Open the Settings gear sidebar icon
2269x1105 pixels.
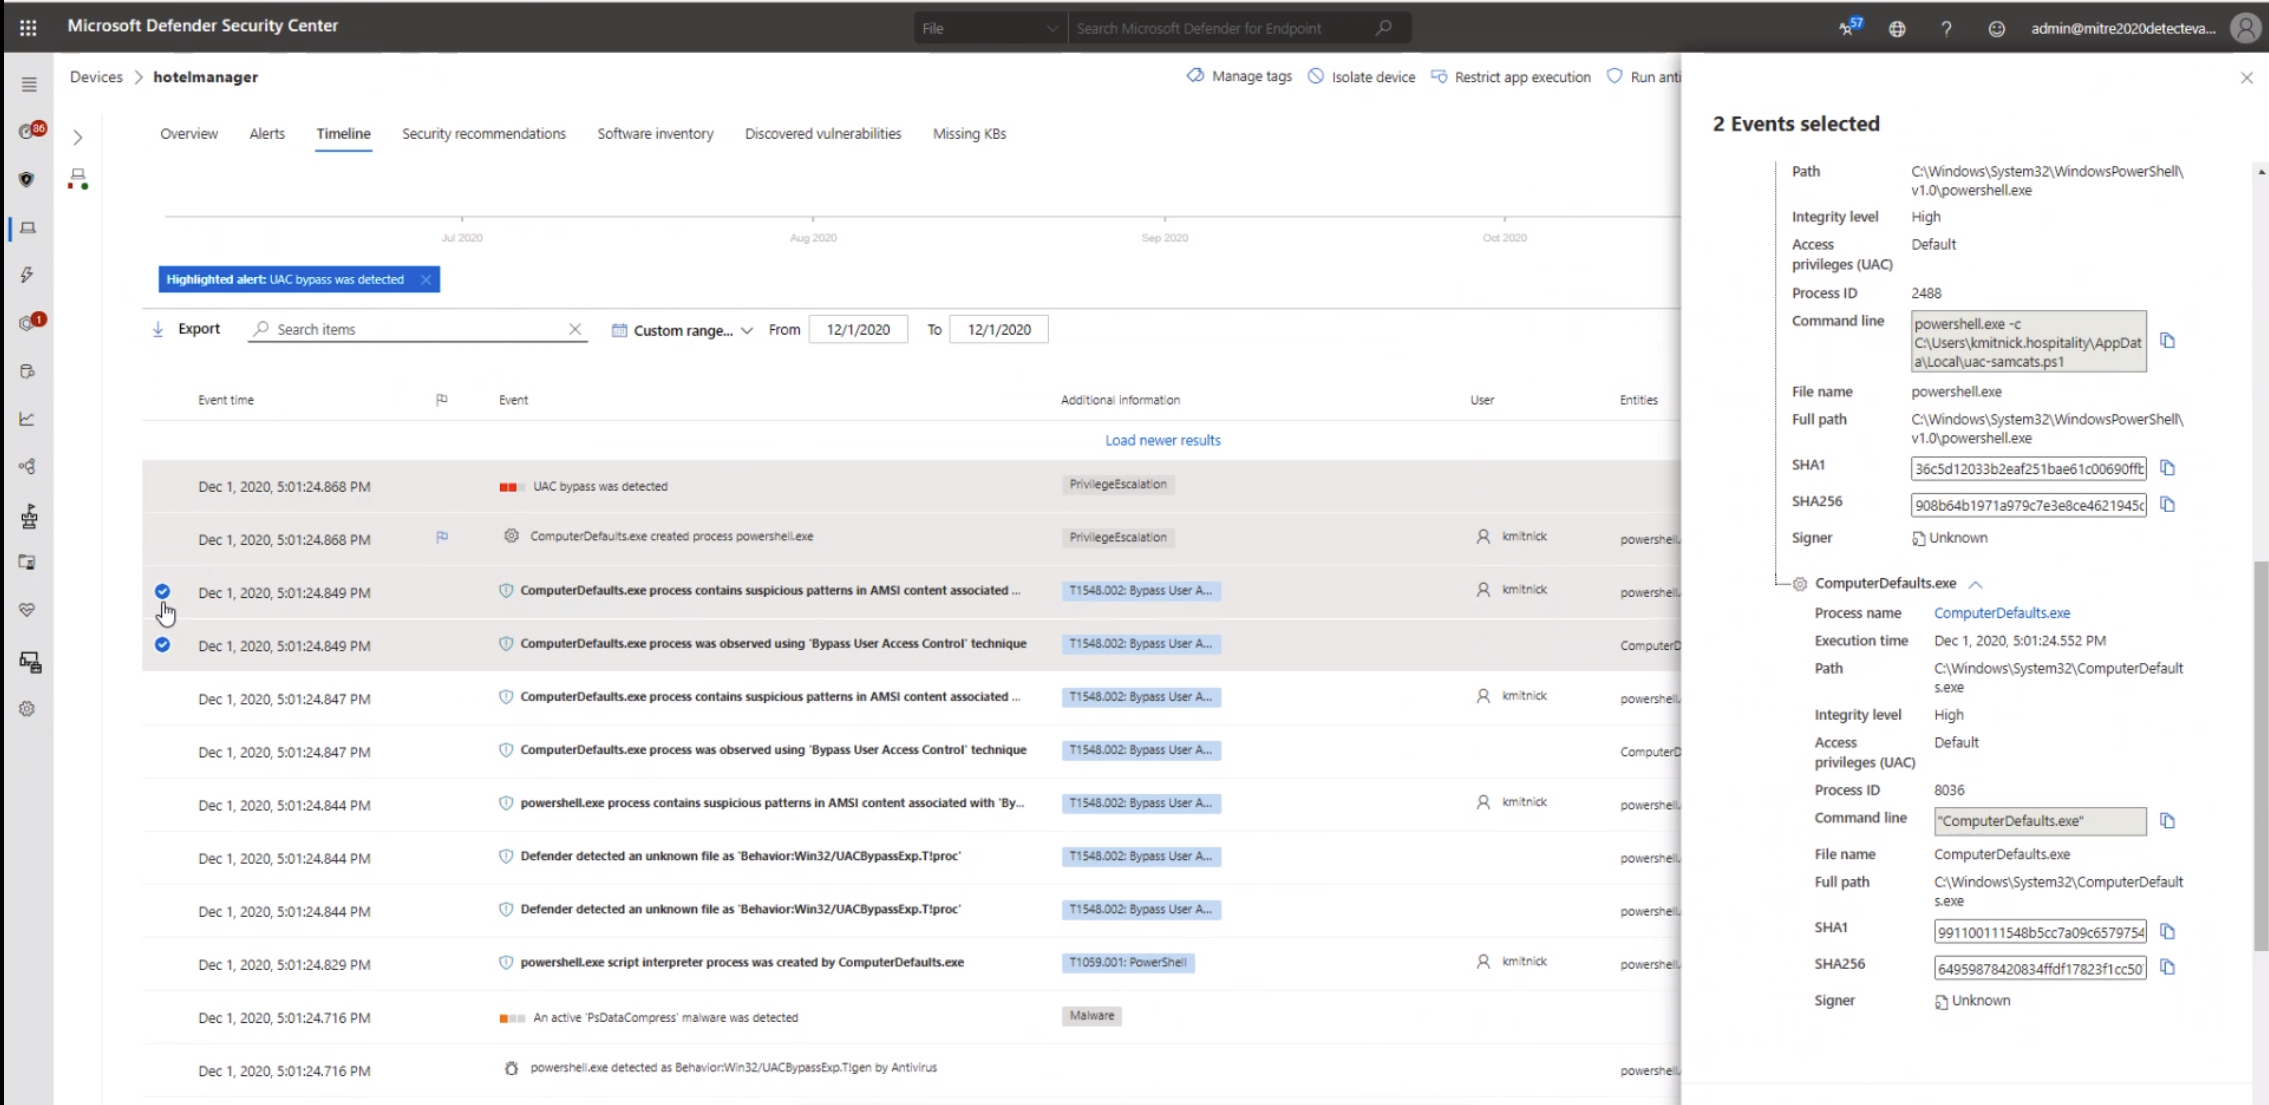(x=27, y=709)
